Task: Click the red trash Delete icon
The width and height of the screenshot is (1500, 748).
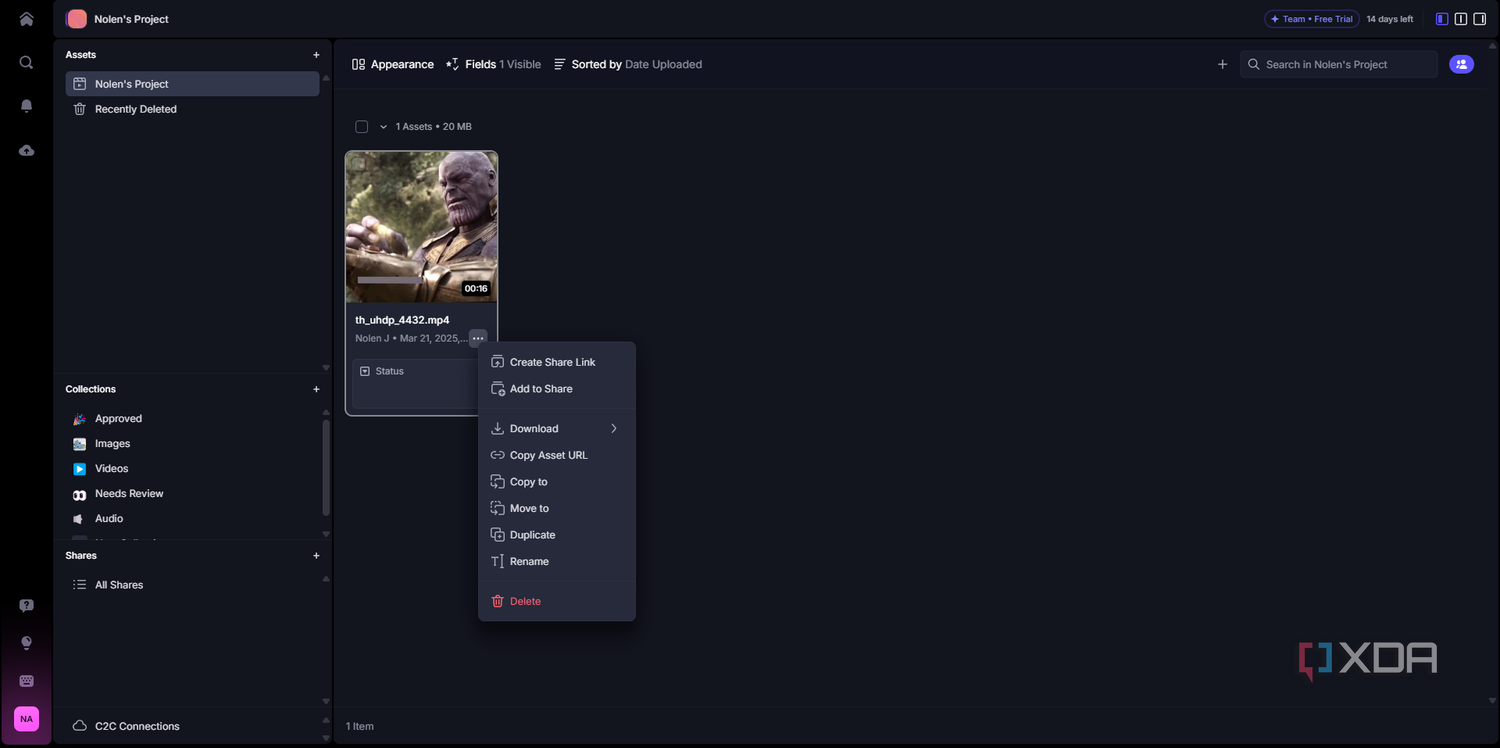Action: (x=497, y=601)
